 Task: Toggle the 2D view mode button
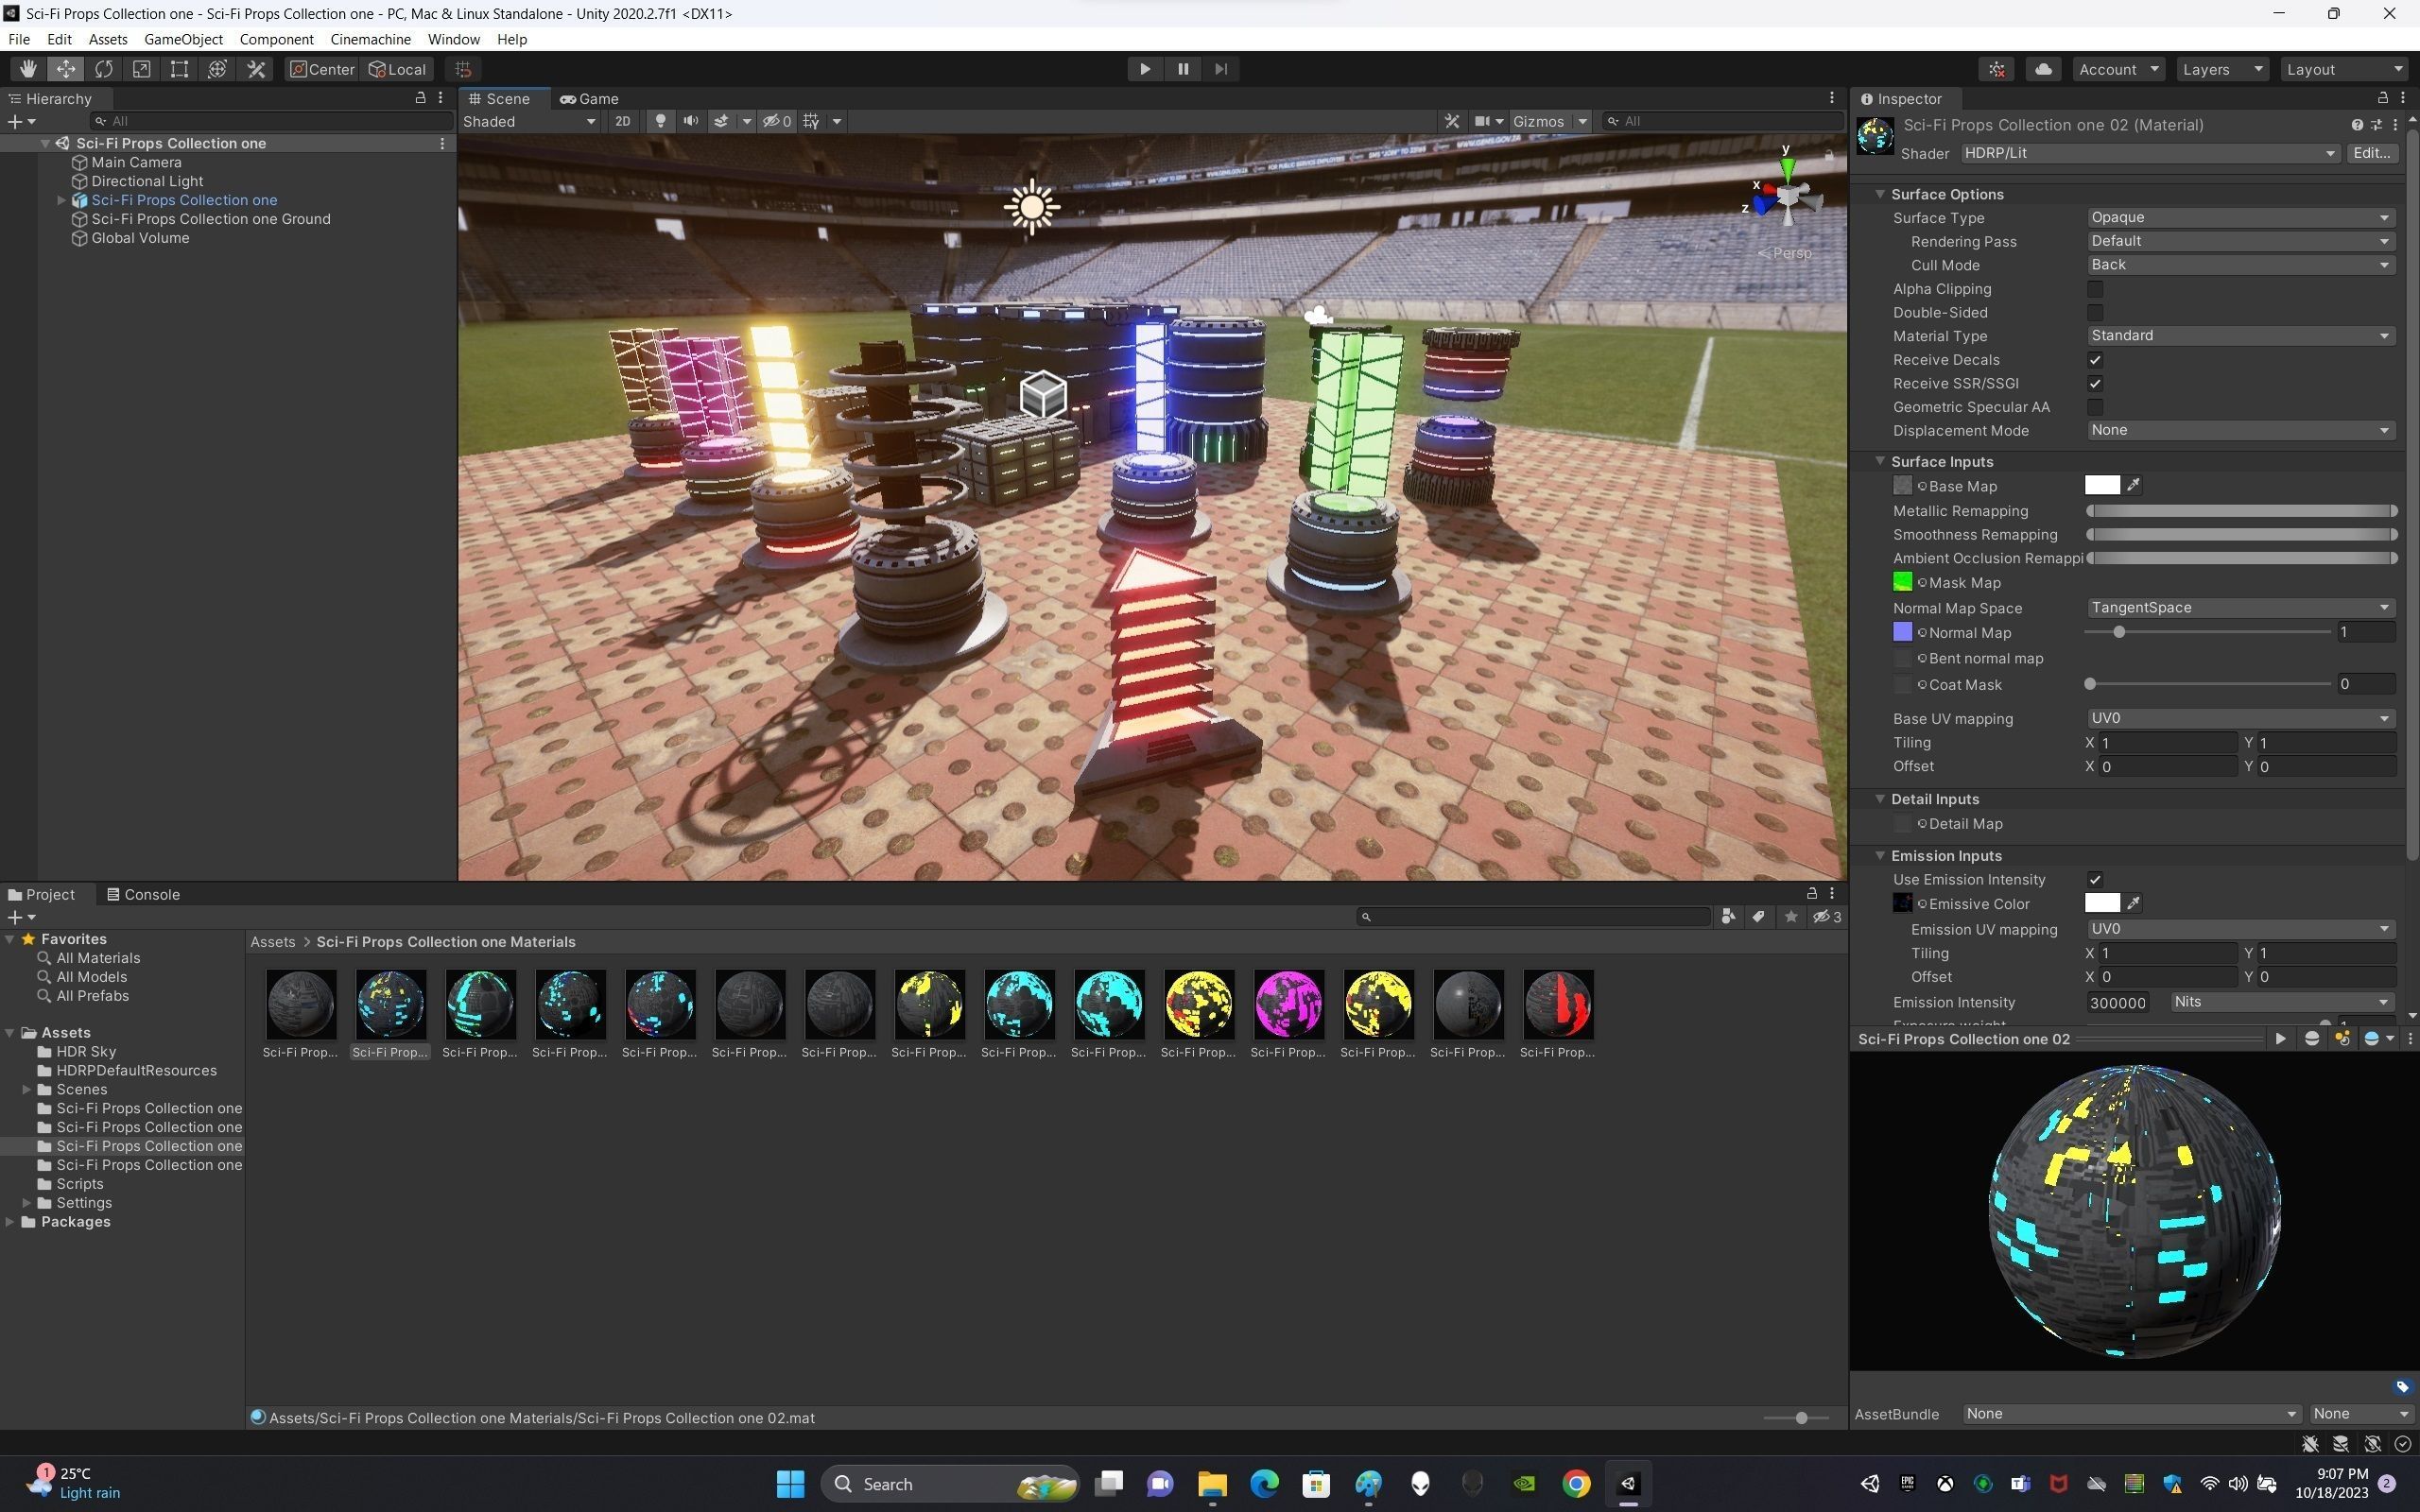pos(622,121)
